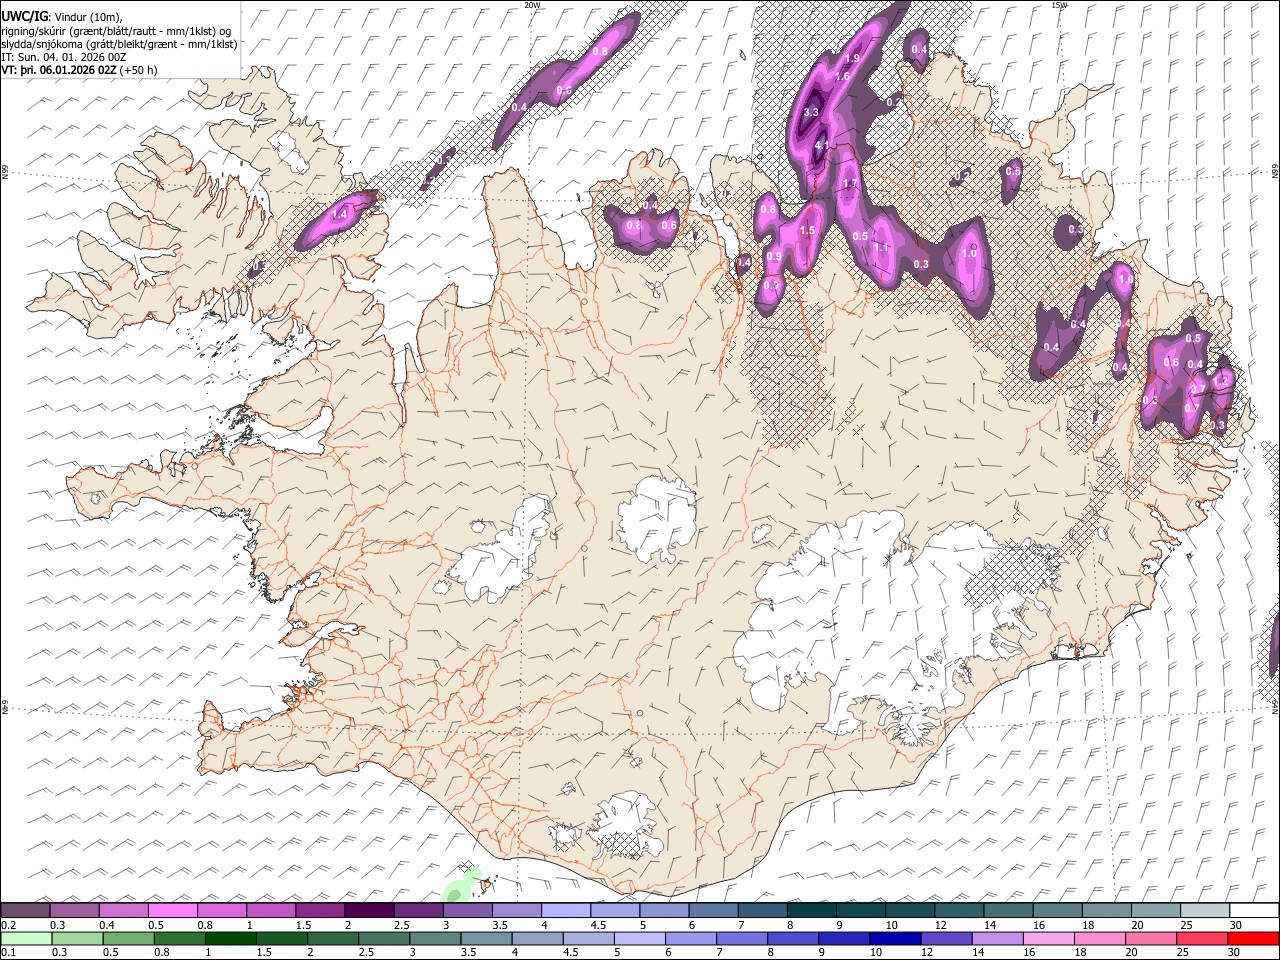
Task: Click the palest green 0.1–0.3 lower legend swatch
Action: click(x=26, y=938)
